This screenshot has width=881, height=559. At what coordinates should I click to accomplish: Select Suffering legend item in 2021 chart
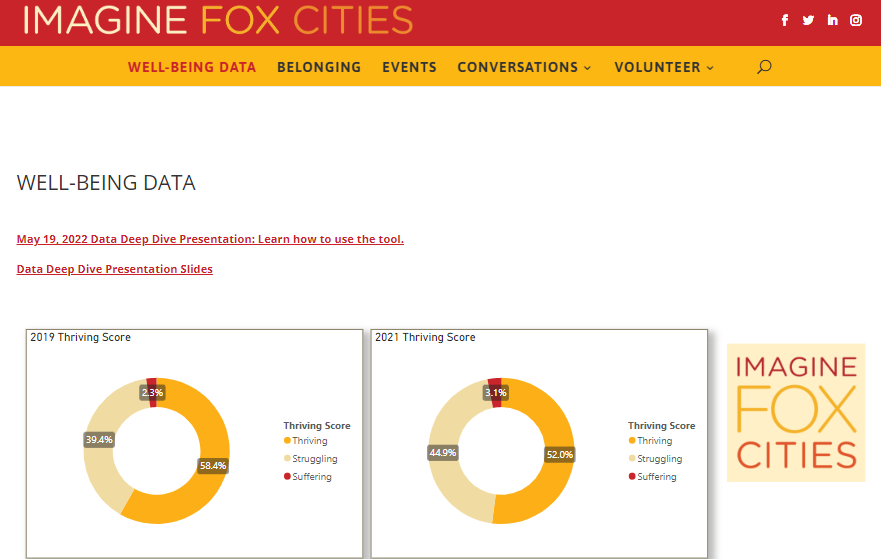point(653,476)
